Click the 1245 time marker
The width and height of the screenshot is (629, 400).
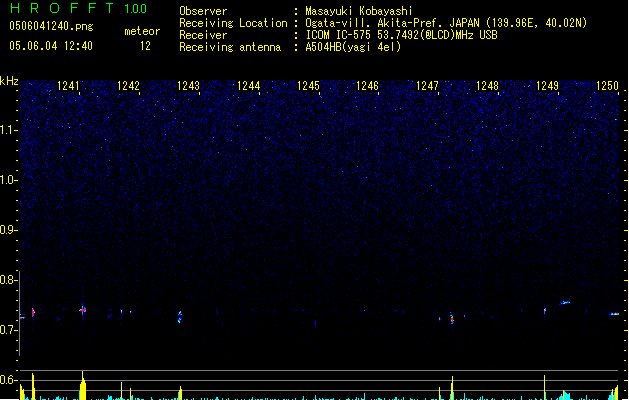308,86
